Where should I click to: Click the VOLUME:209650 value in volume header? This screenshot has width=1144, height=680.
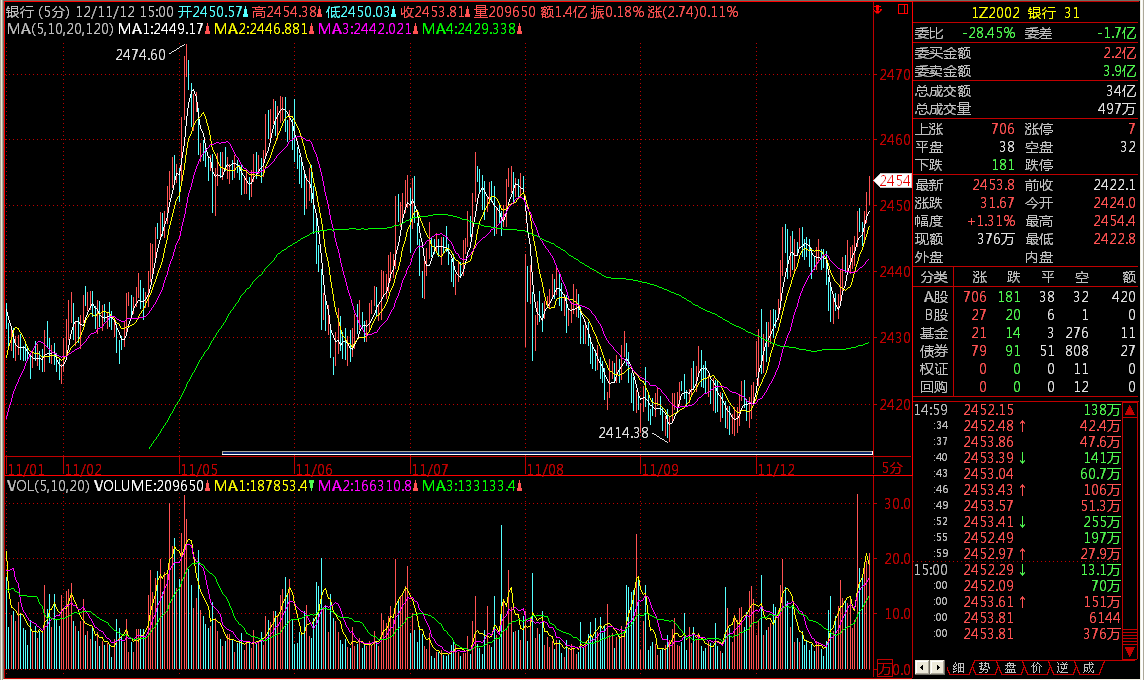(x=149, y=486)
